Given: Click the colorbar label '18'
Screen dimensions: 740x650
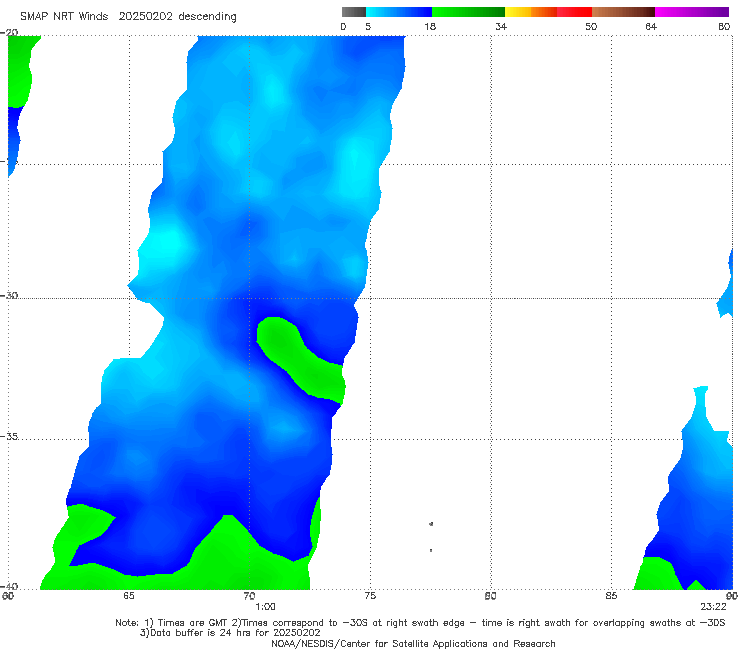Looking at the screenshot, I should pos(430,26).
